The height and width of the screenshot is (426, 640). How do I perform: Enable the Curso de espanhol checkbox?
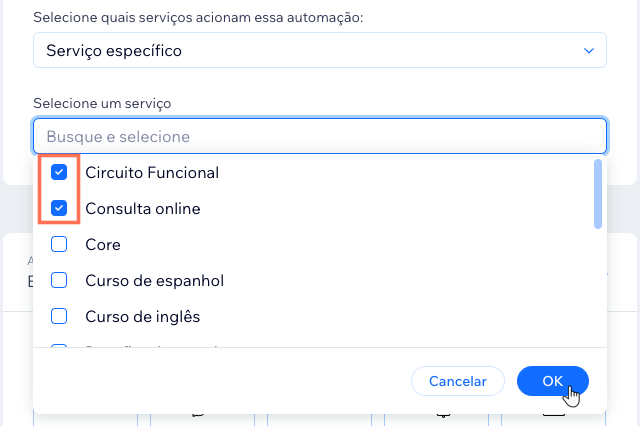59,280
